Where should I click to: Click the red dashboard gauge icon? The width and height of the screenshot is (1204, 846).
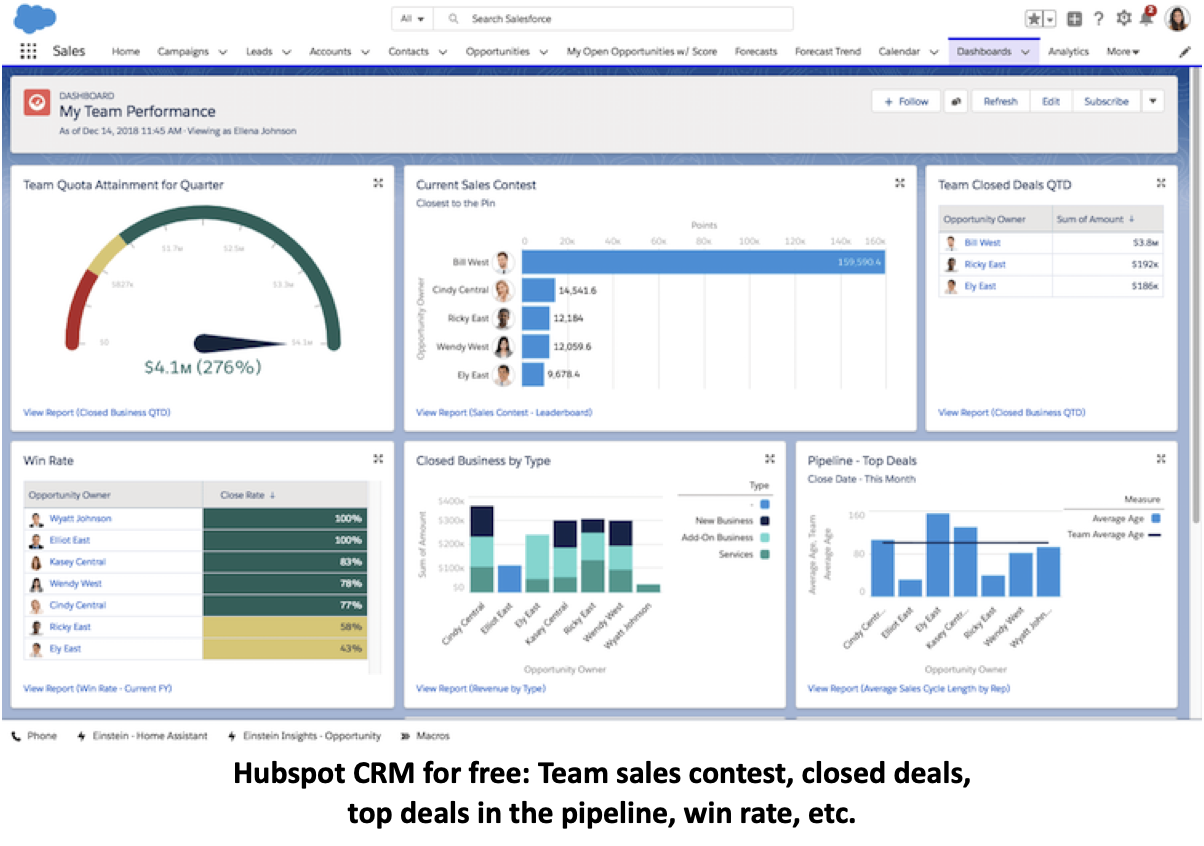[x=37, y=102]
